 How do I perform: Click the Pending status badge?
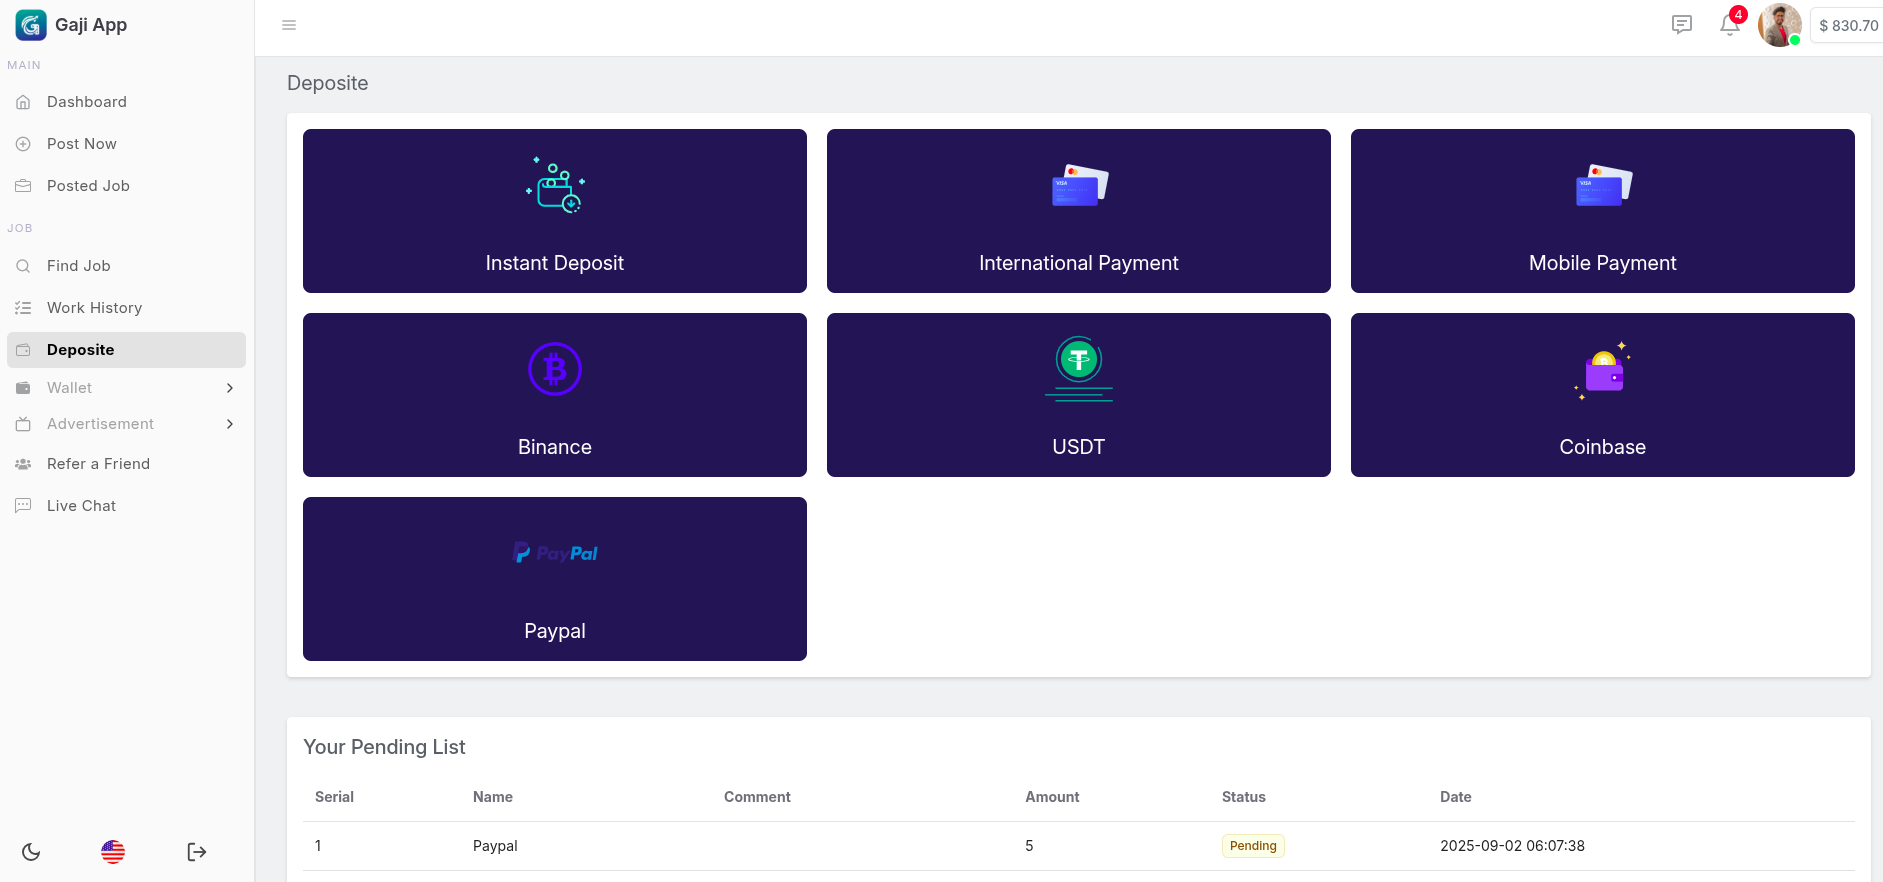[1253, 846]
